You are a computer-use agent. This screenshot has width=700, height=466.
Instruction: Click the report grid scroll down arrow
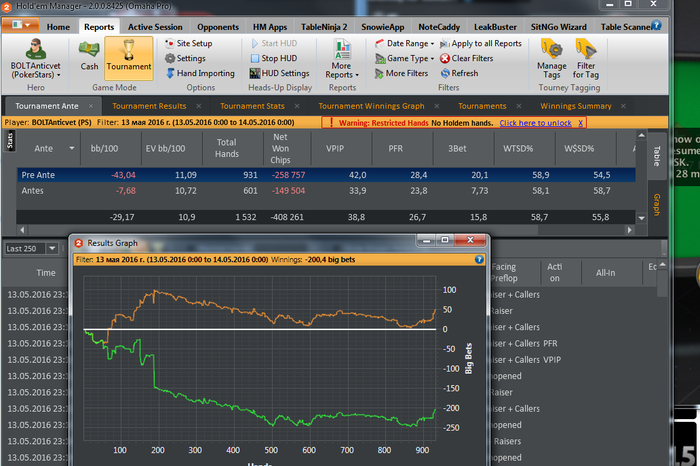(x=642, y=218)
